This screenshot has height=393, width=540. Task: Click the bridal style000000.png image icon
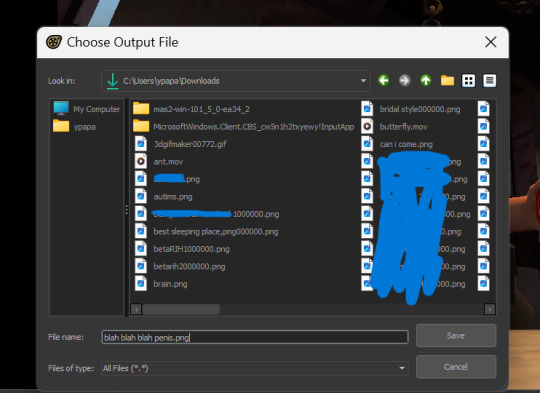pos(367,109)
